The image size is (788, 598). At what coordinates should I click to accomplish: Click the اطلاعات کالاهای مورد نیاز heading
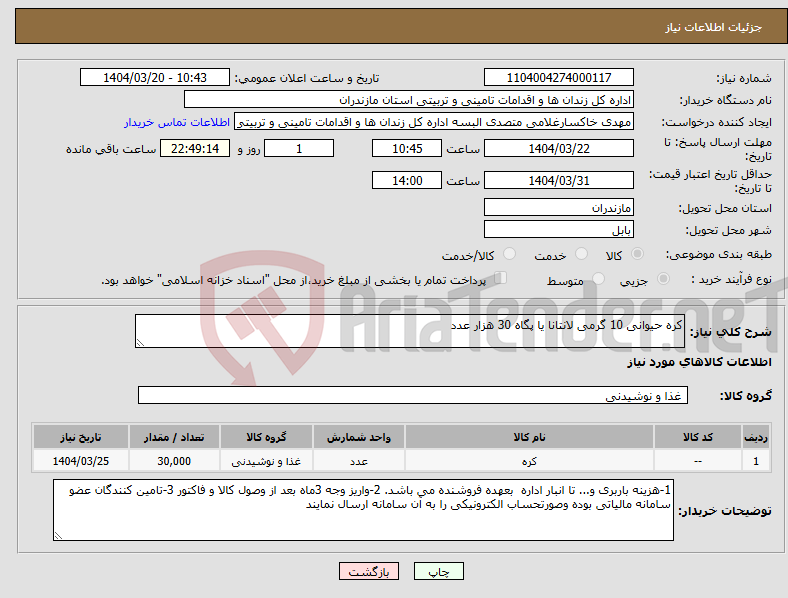(699, 362)
